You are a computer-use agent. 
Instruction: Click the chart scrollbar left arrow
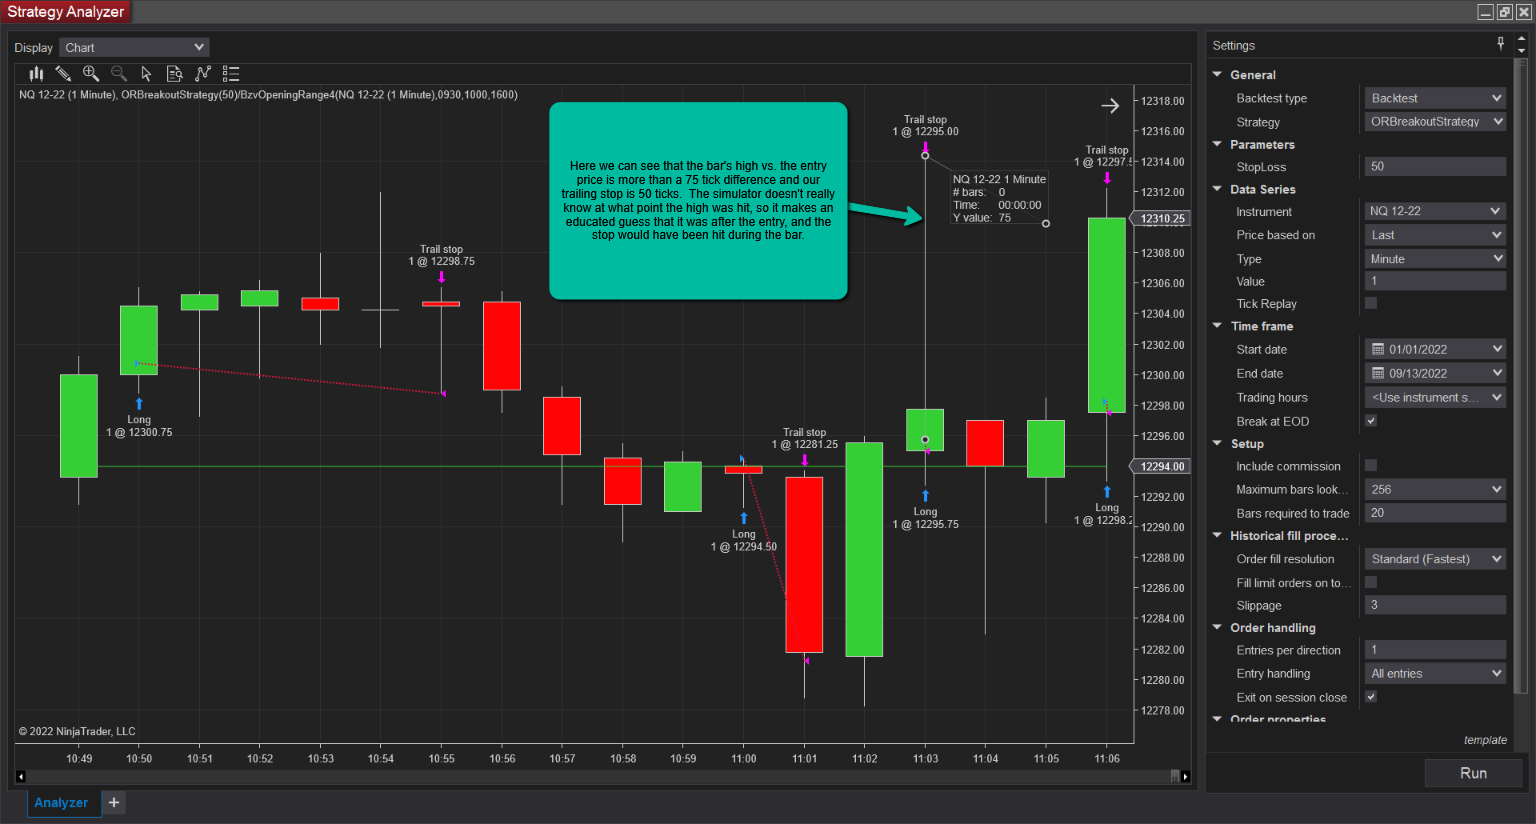[x=20, y=776]
